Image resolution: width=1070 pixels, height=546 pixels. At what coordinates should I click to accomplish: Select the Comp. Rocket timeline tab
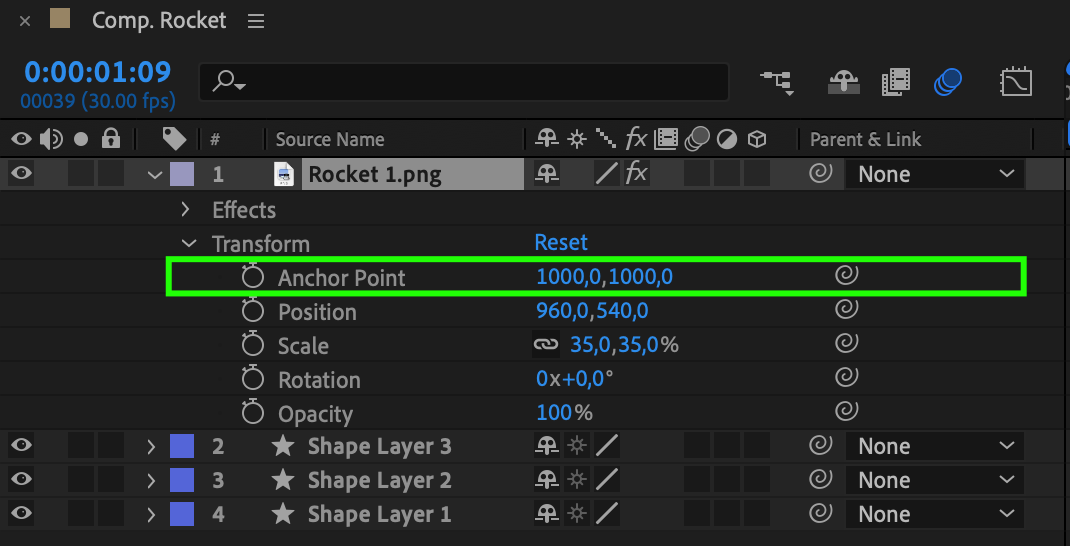click(159, 20)
